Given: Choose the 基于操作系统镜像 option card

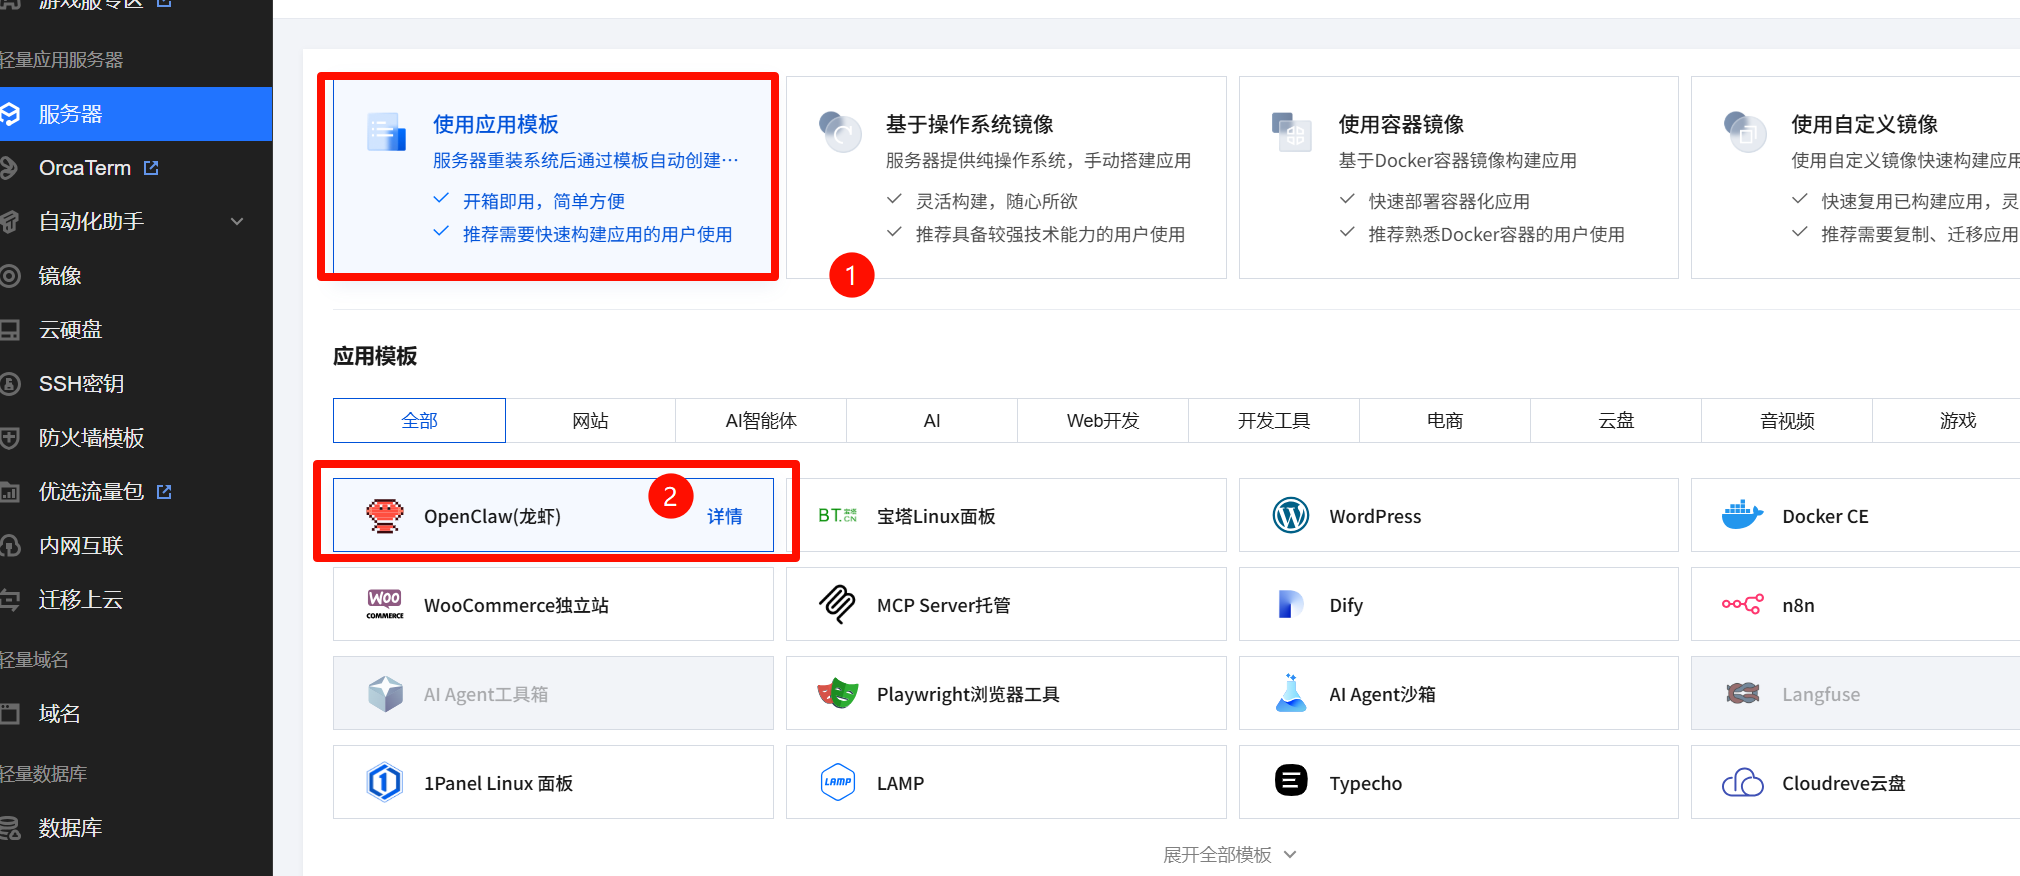Looking at the screenshot, I should click(1005, 177).
